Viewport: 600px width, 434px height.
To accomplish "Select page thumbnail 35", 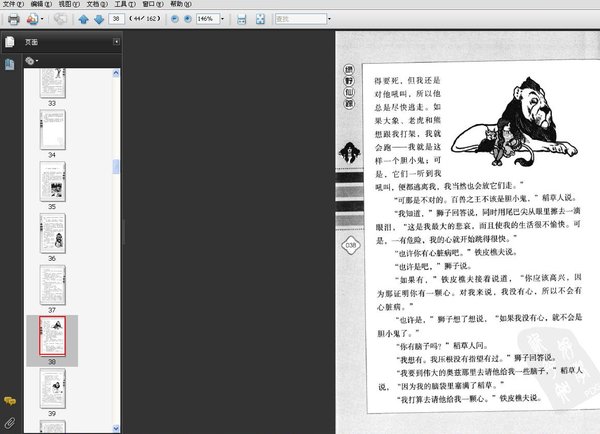I will pyautogui.click(x=52, y=181).
